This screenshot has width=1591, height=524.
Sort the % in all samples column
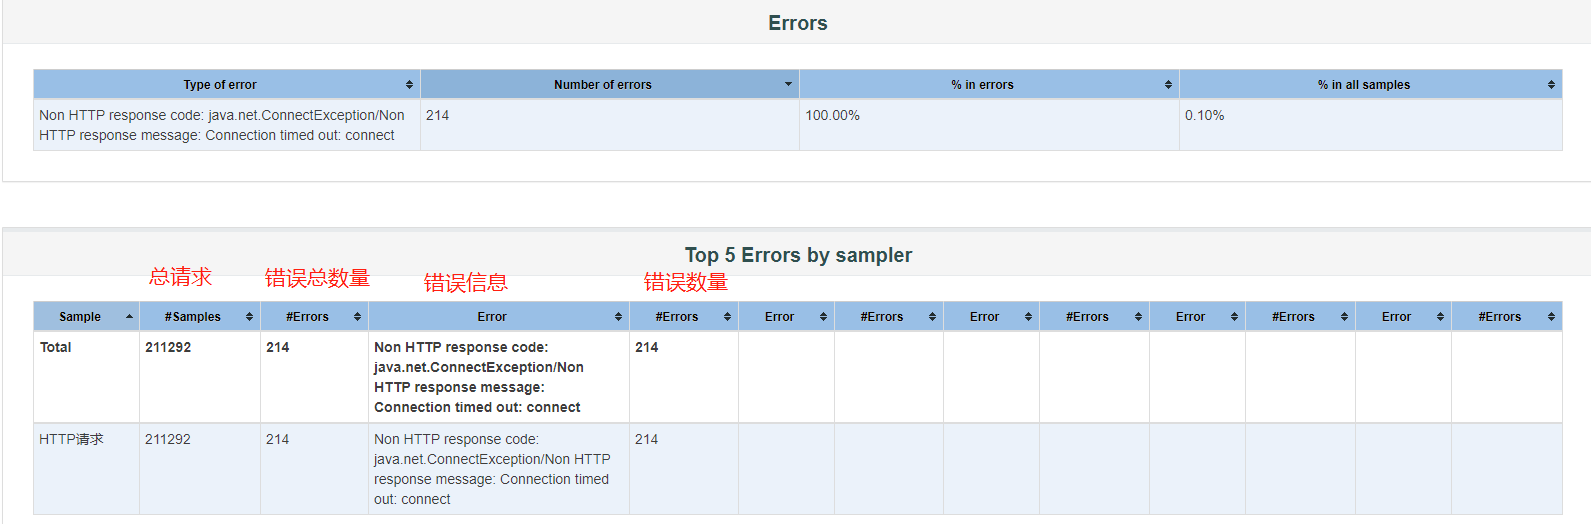pos(1551,85)
